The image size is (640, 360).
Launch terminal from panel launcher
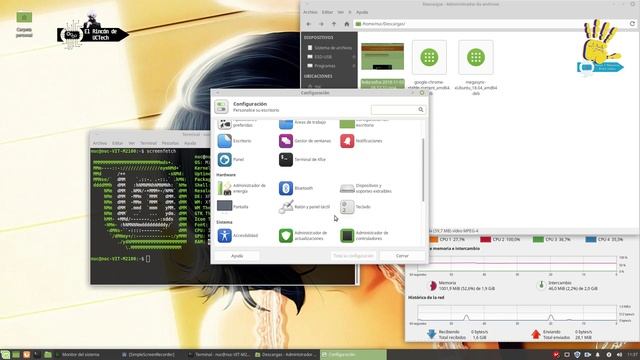[37, 355]
